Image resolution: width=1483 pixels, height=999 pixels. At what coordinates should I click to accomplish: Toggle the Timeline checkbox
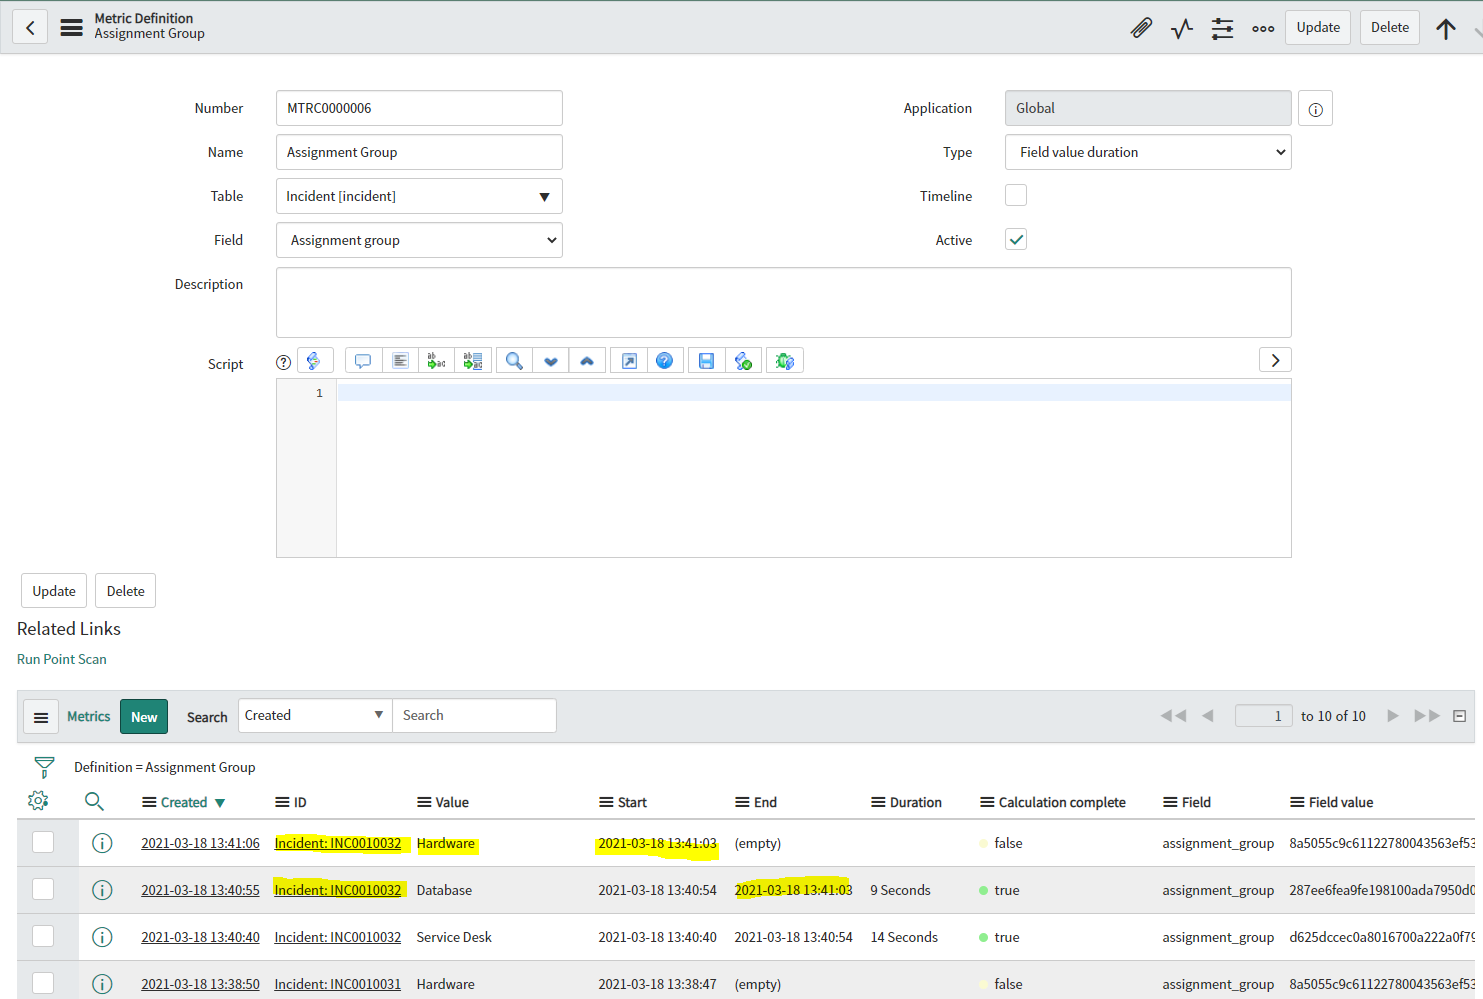pyautogui.click(x=1016, y=196)
